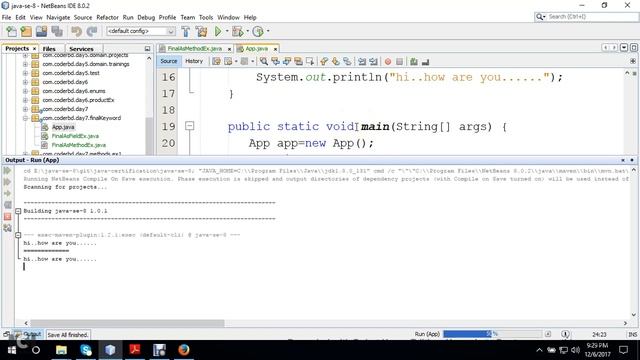Click the Open Project toolbar icon

coord(42,31)
